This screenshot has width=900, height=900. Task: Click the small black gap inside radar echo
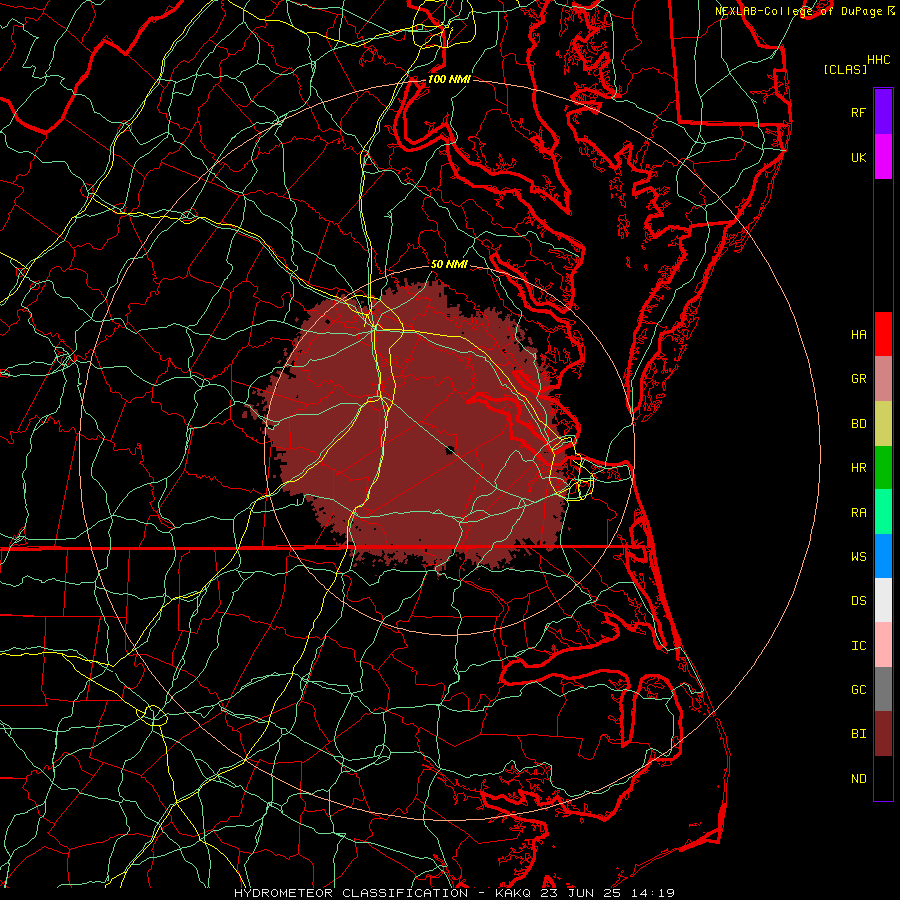coord(450,450)
